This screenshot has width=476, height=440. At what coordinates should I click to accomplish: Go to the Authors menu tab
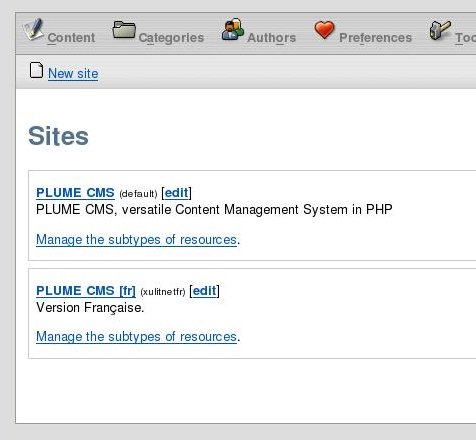coord(272,38)
